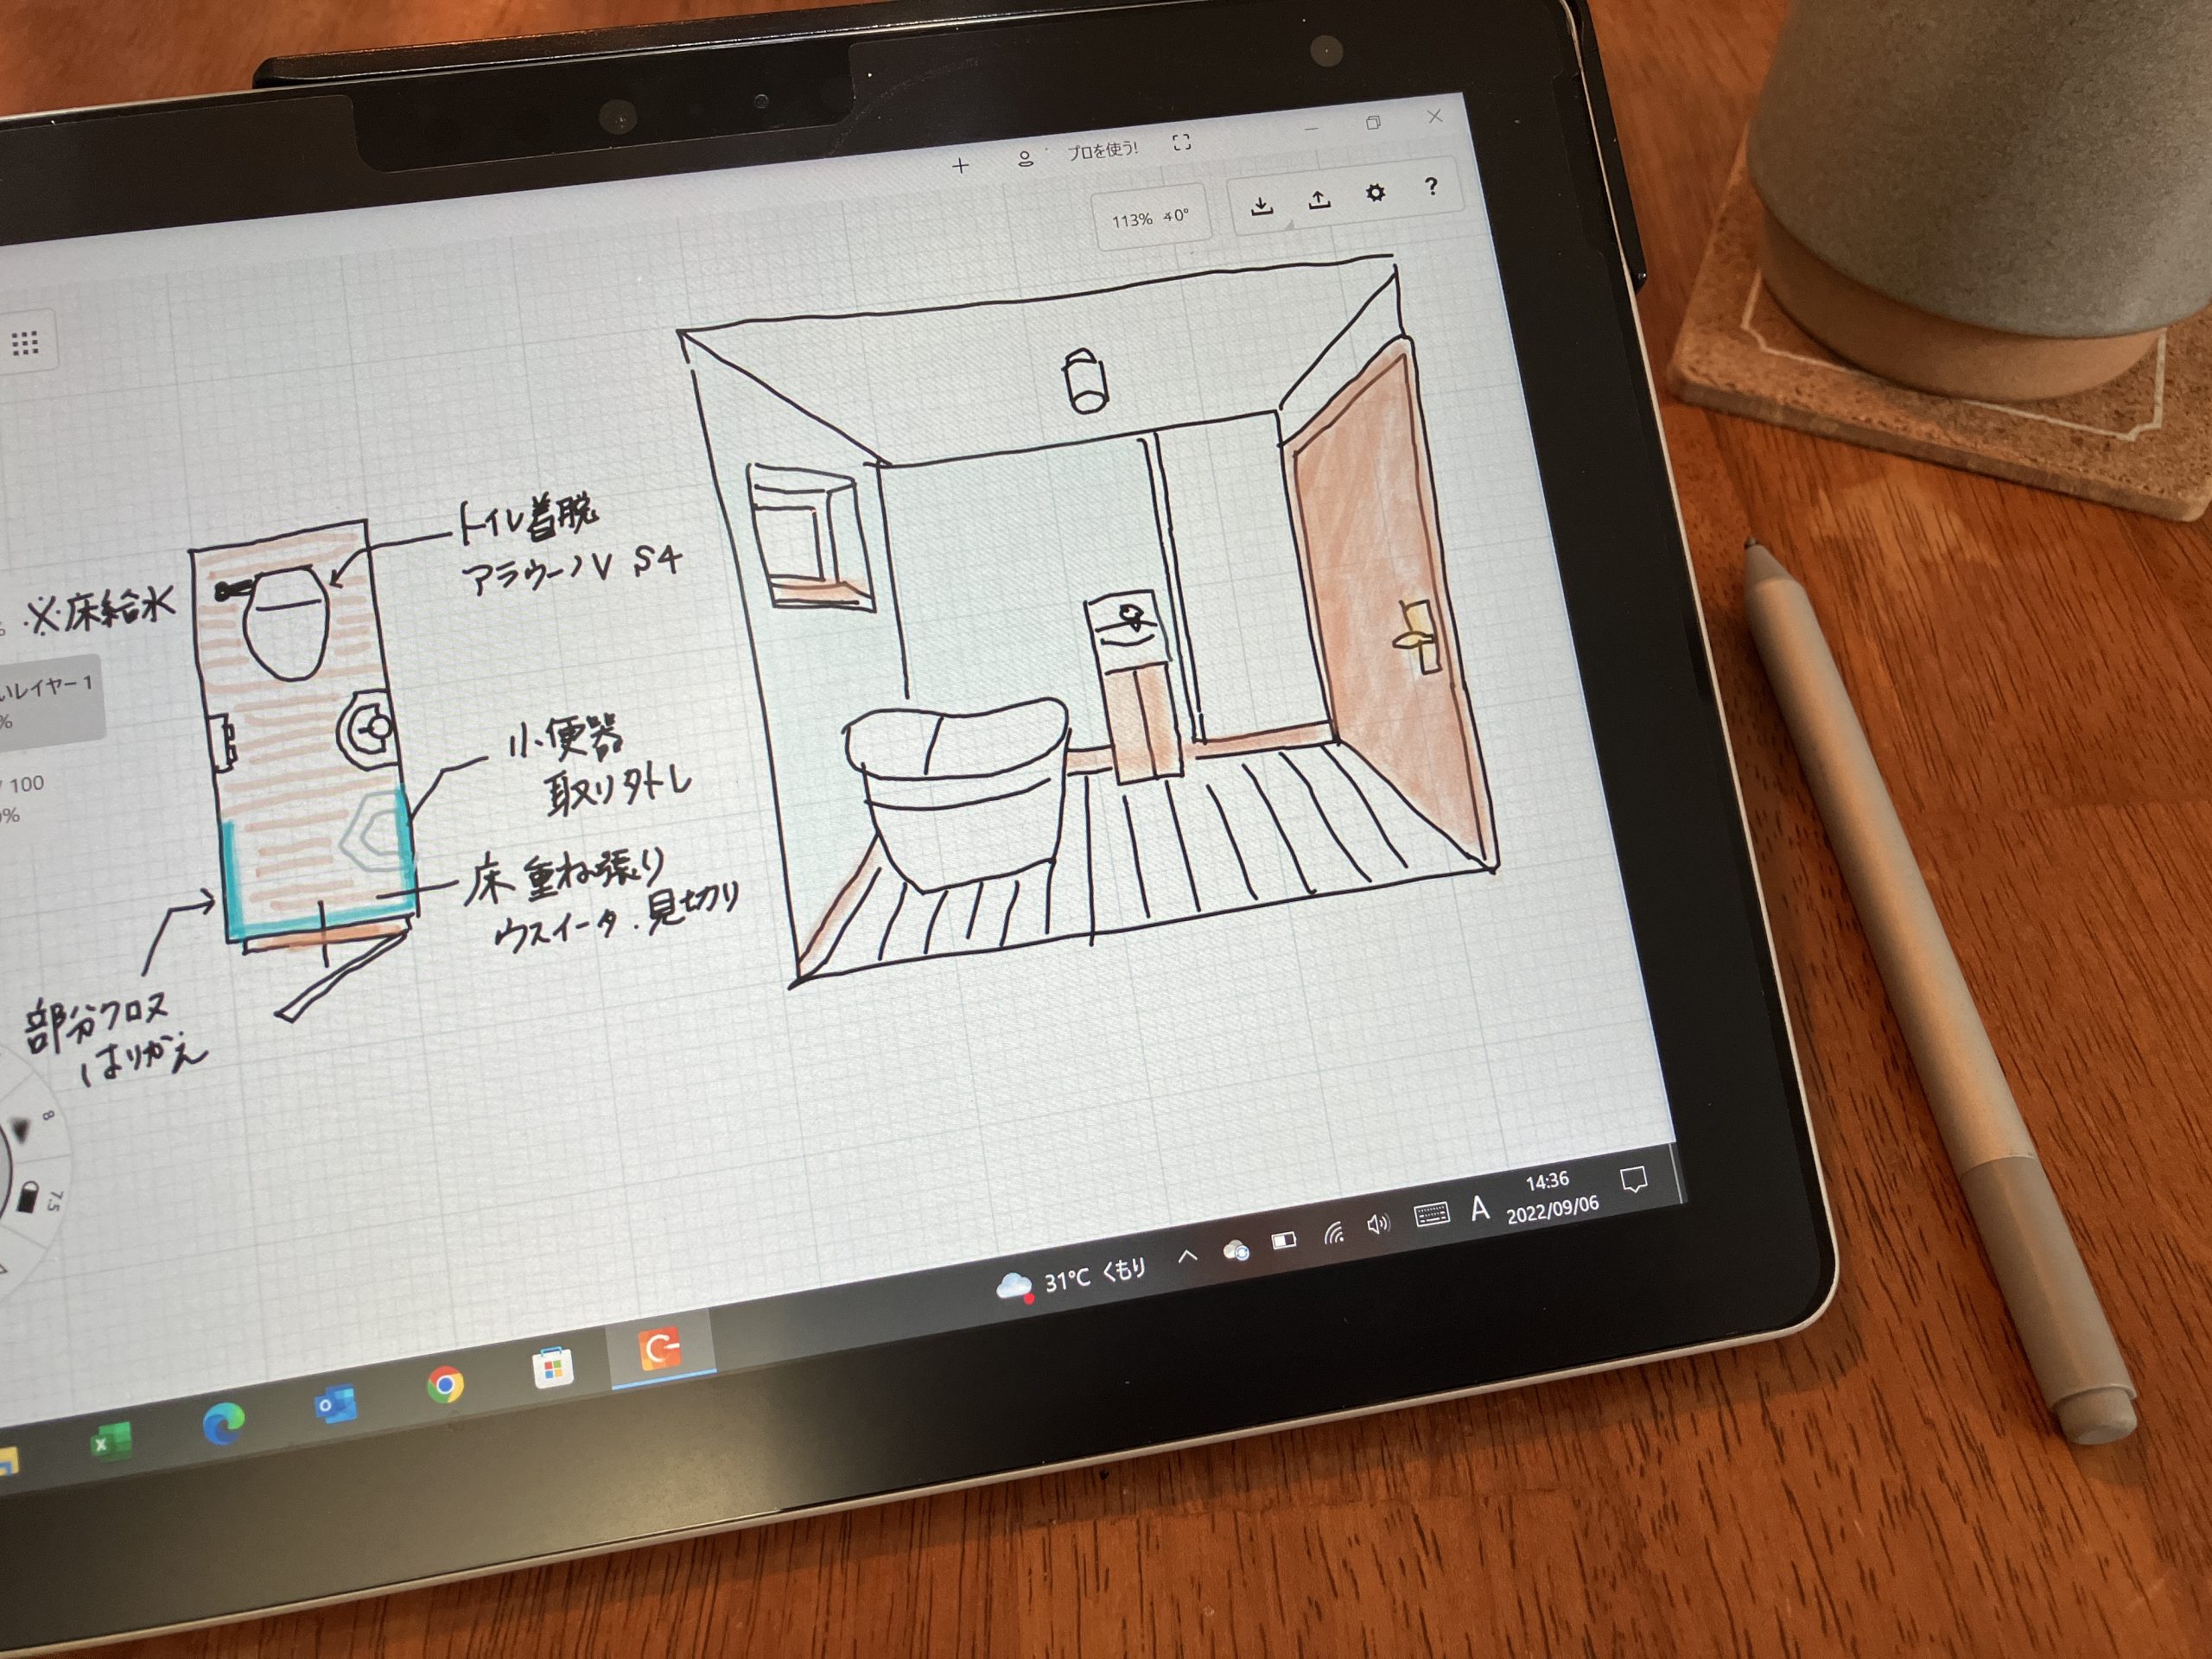Image resolution: width=2212 pixels, height=1659 pixels.
Task: Click the plus icon for new drawing
Action: pyautogui.click(x=961, y=166)
